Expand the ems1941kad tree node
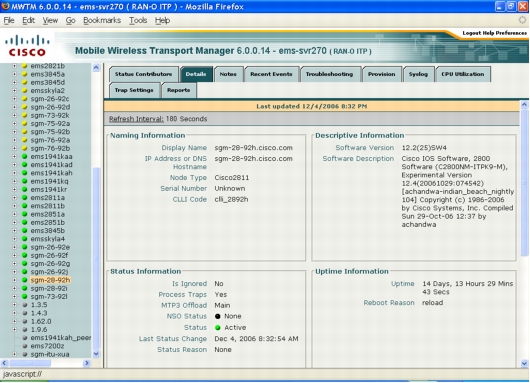Viewport: 530px width, 383px height. point(14,165)
